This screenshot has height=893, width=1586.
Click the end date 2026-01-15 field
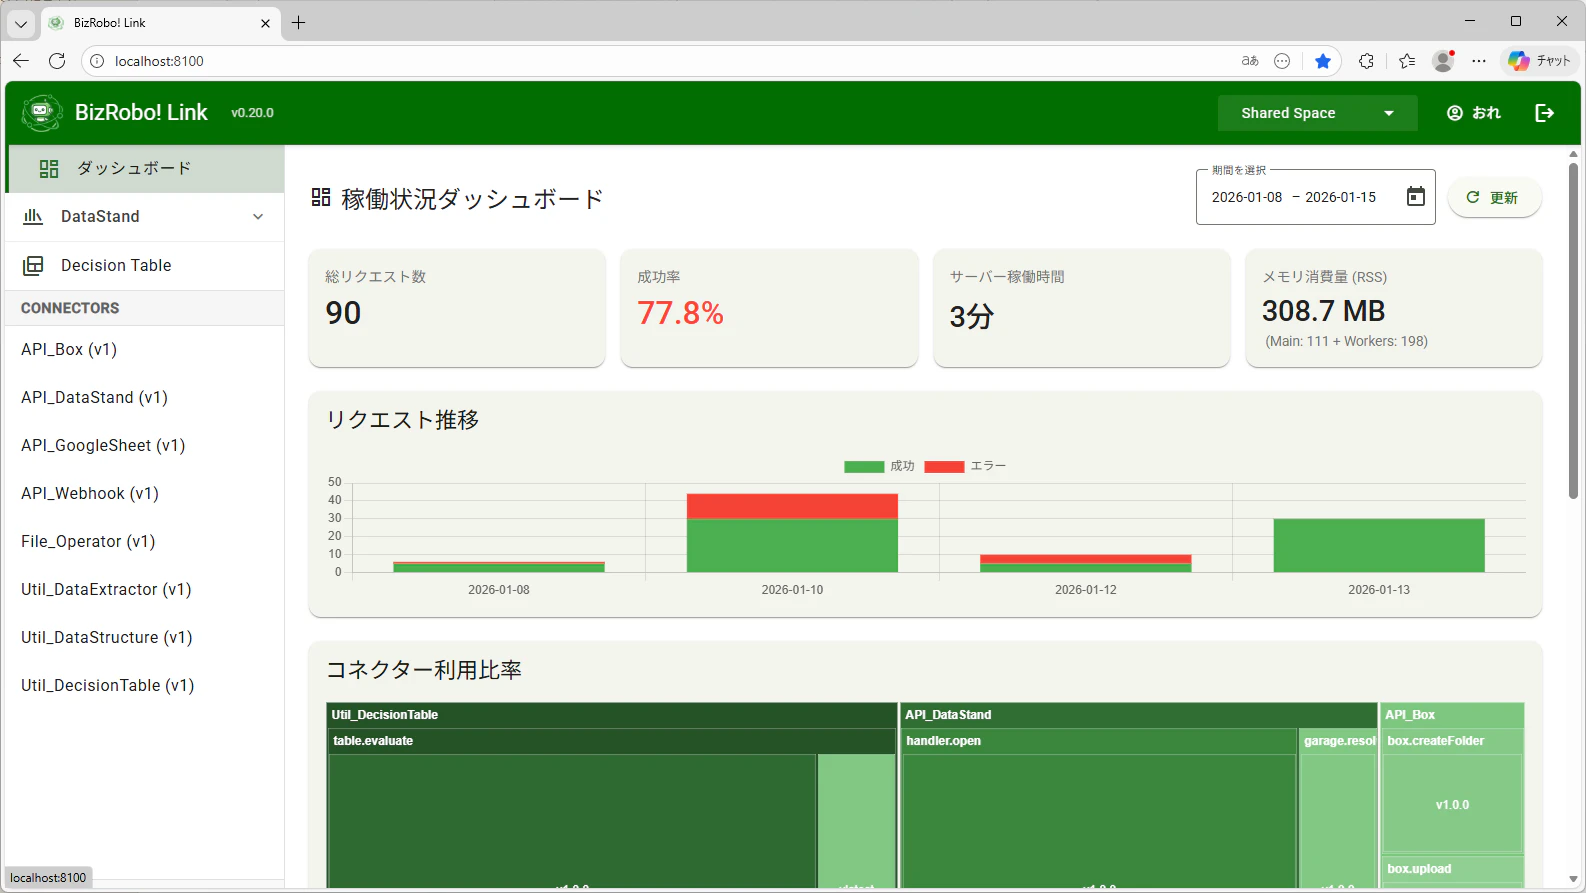click(1340, 197)
